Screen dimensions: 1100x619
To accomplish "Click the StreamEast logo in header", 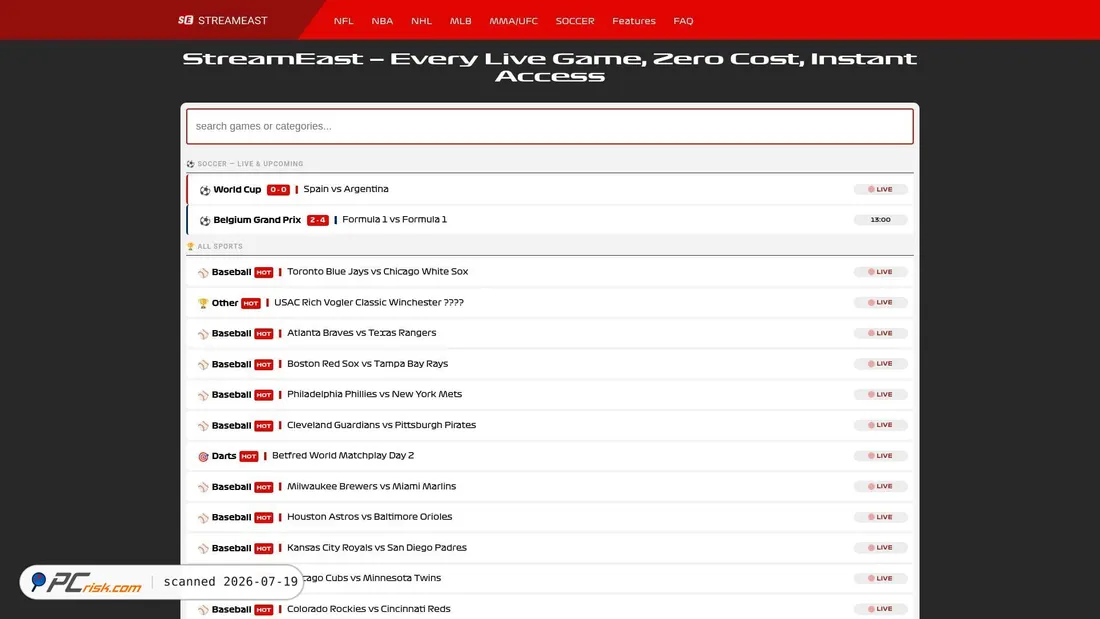I will 222,20.
